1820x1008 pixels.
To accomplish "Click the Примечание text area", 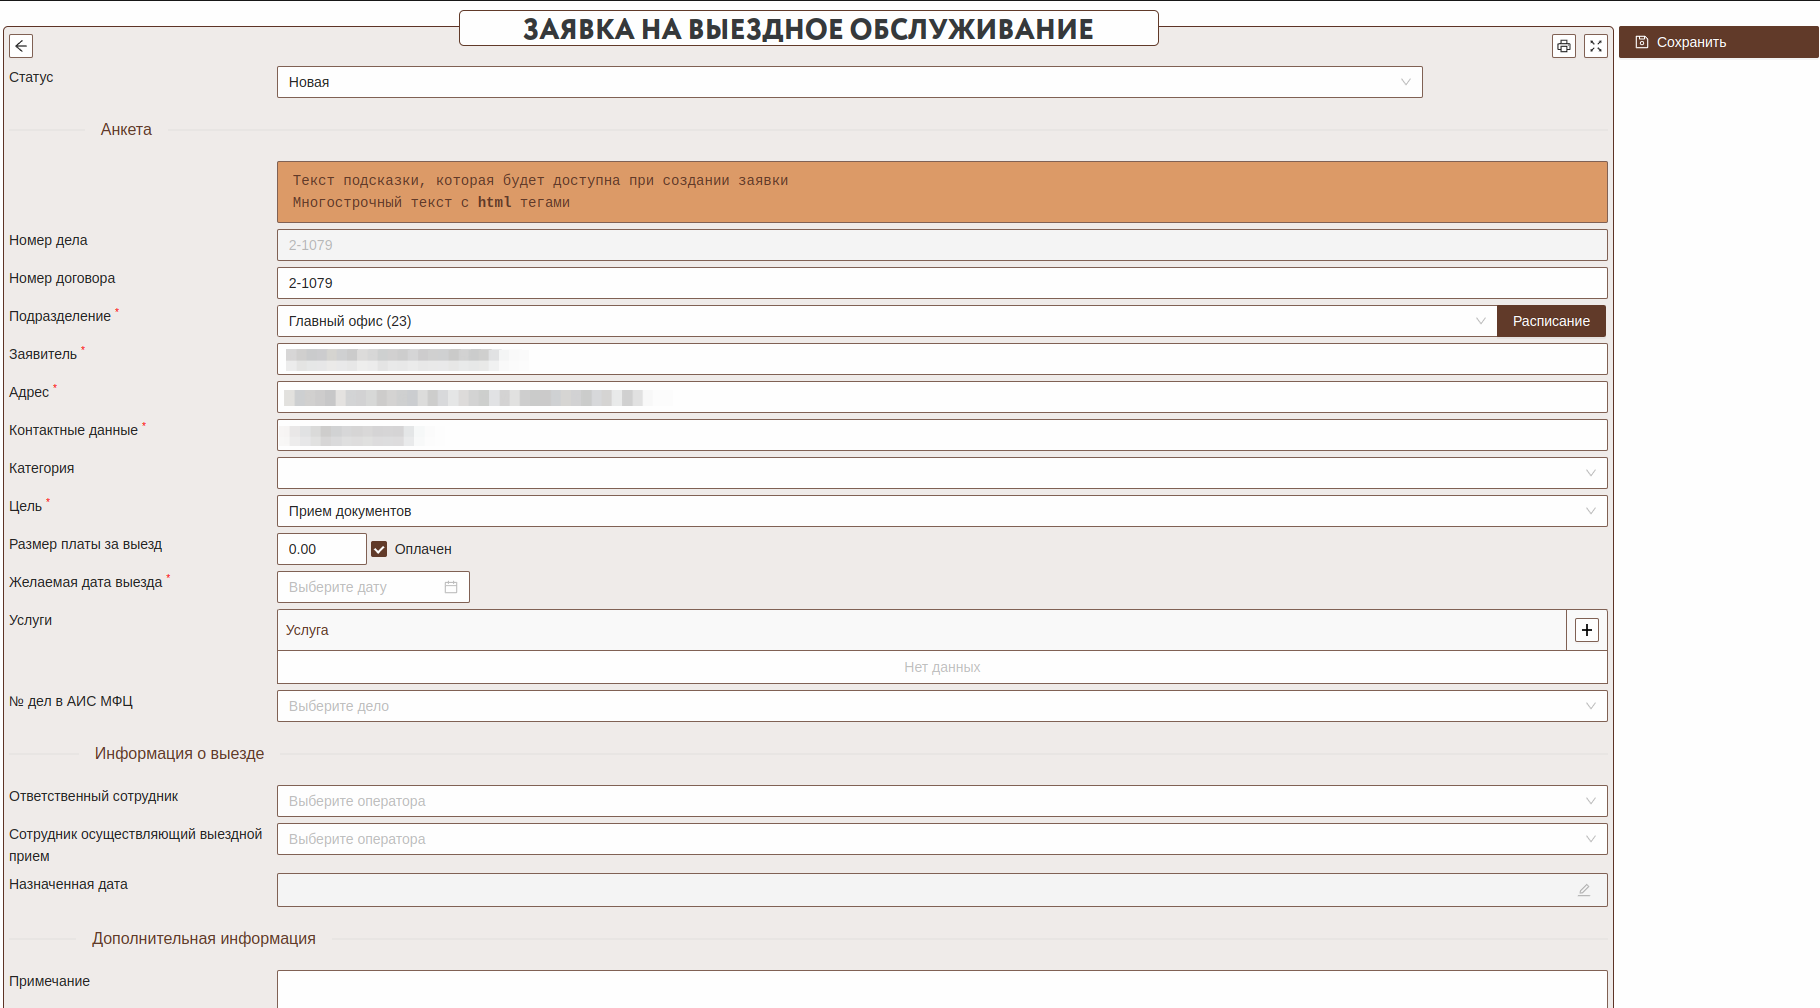I will tap(941, 988).
